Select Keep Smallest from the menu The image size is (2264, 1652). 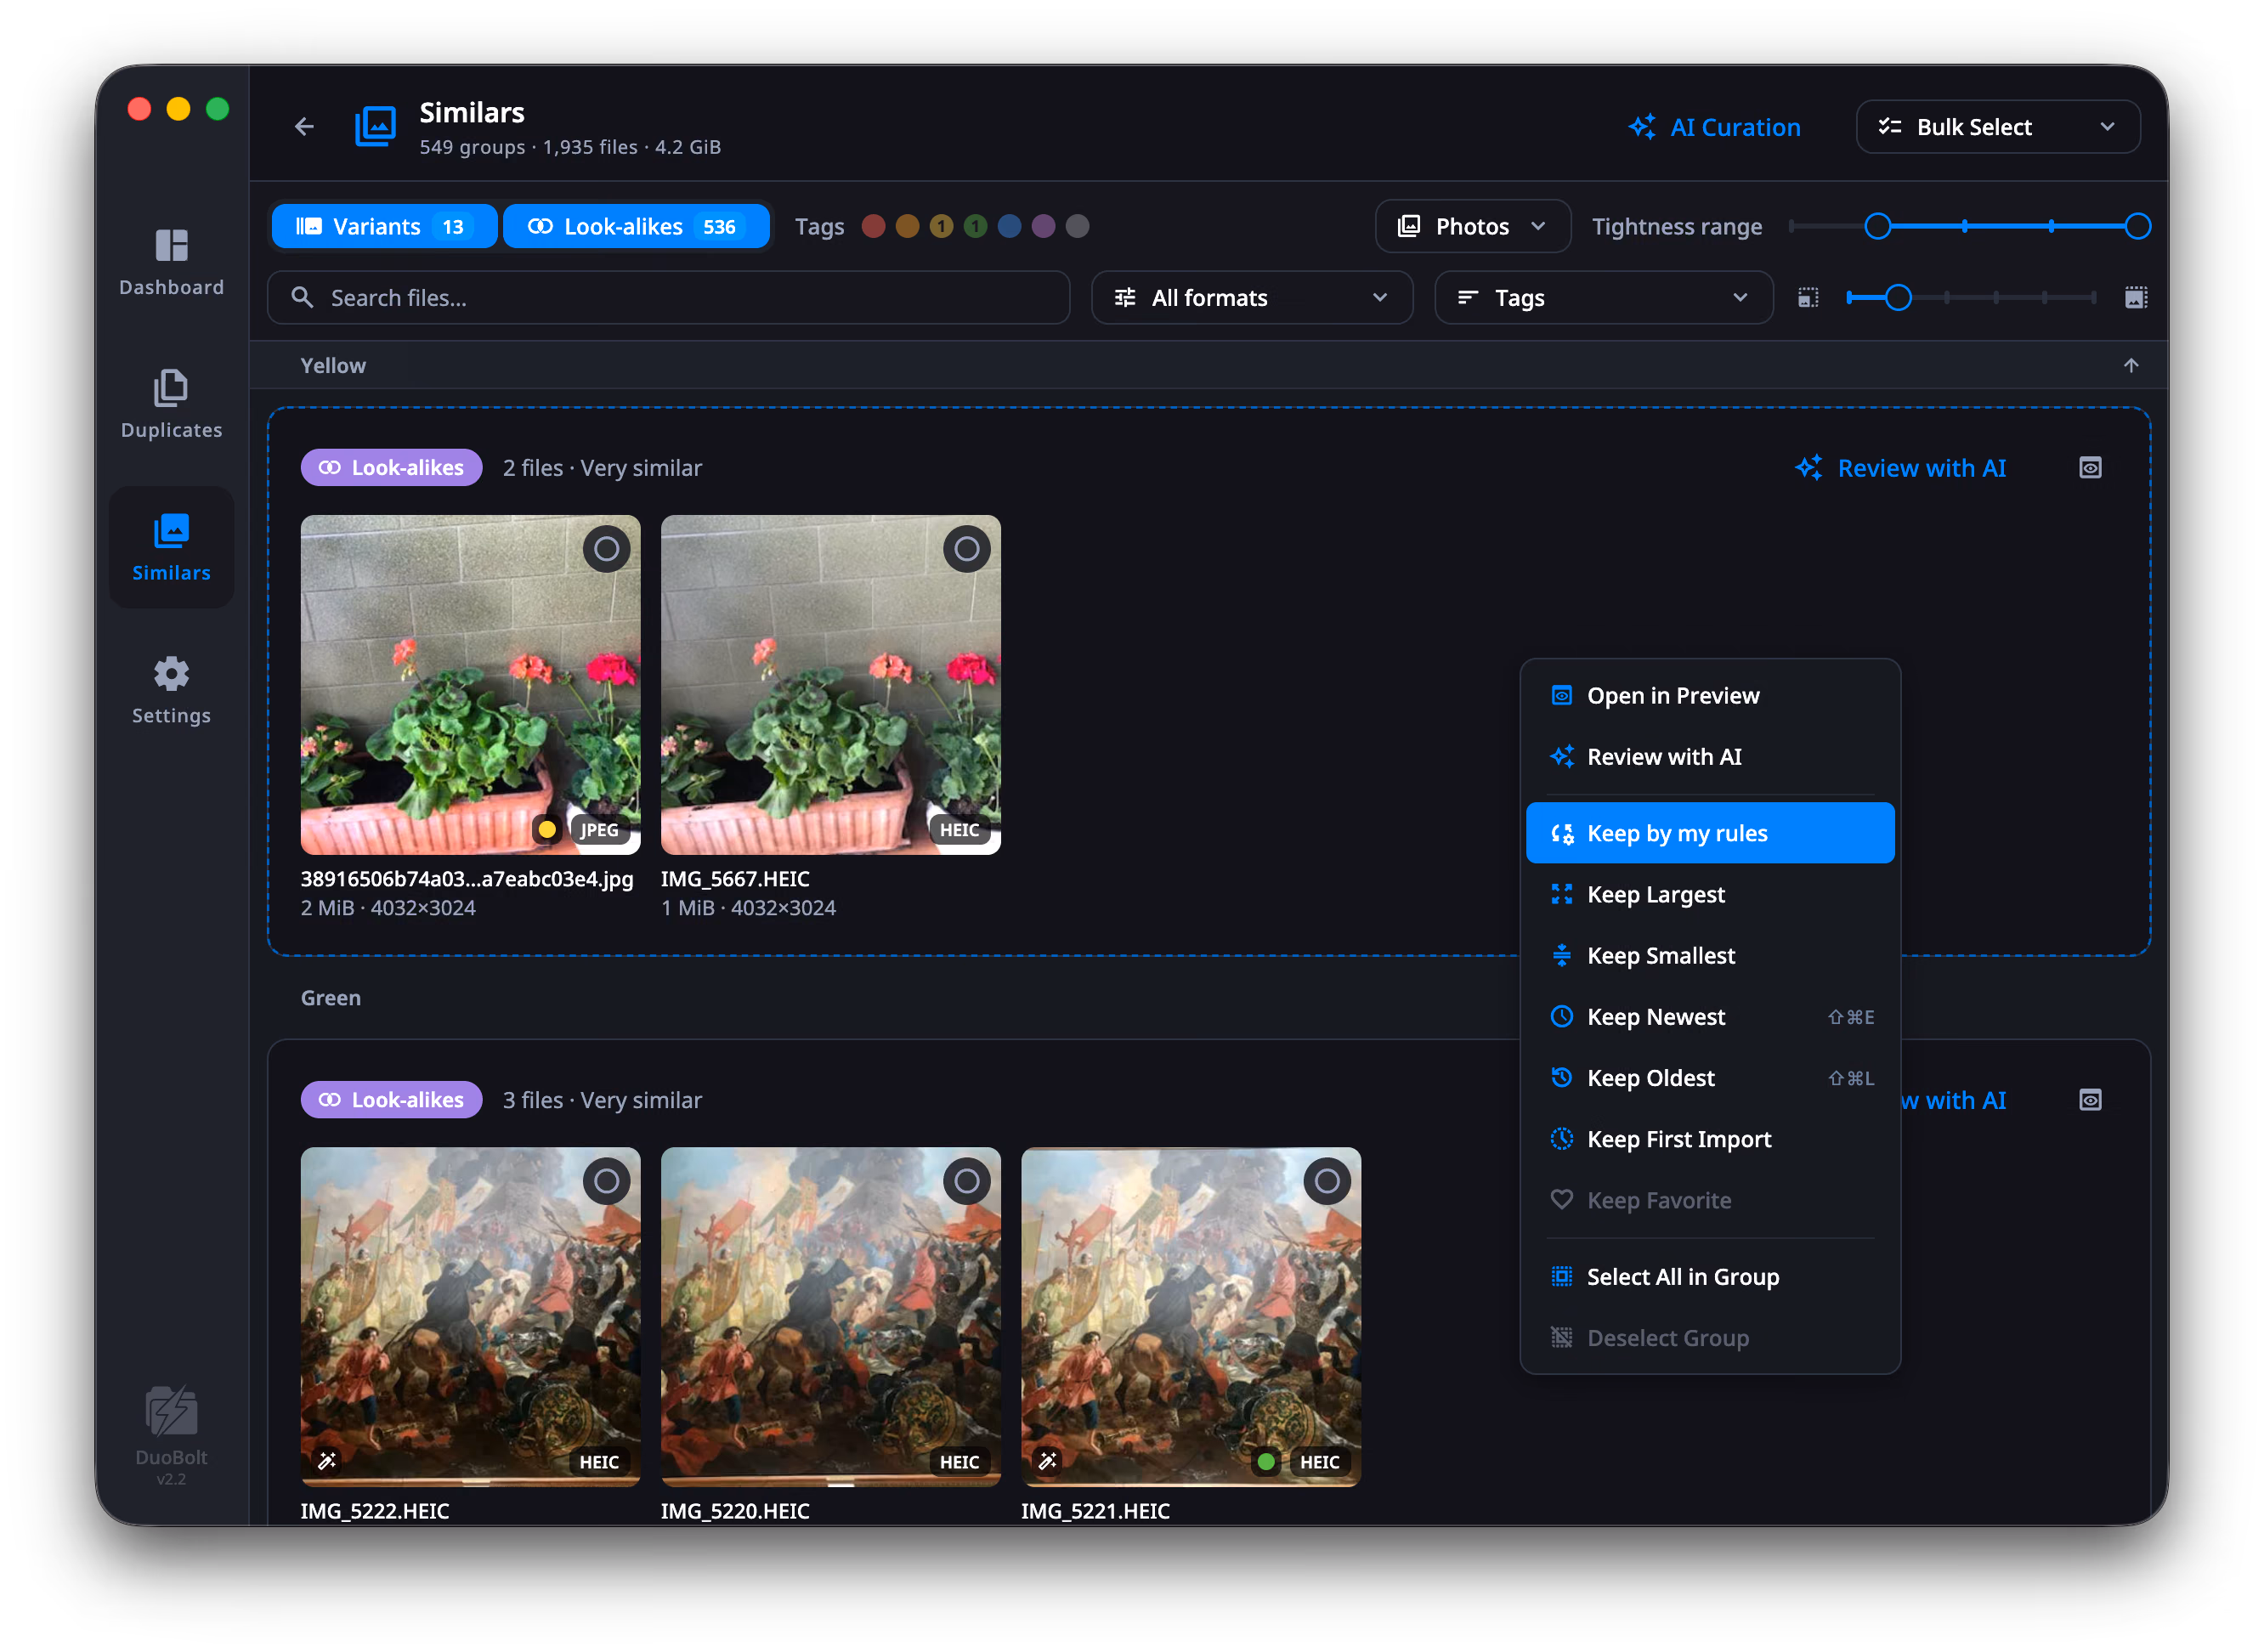1709,955
